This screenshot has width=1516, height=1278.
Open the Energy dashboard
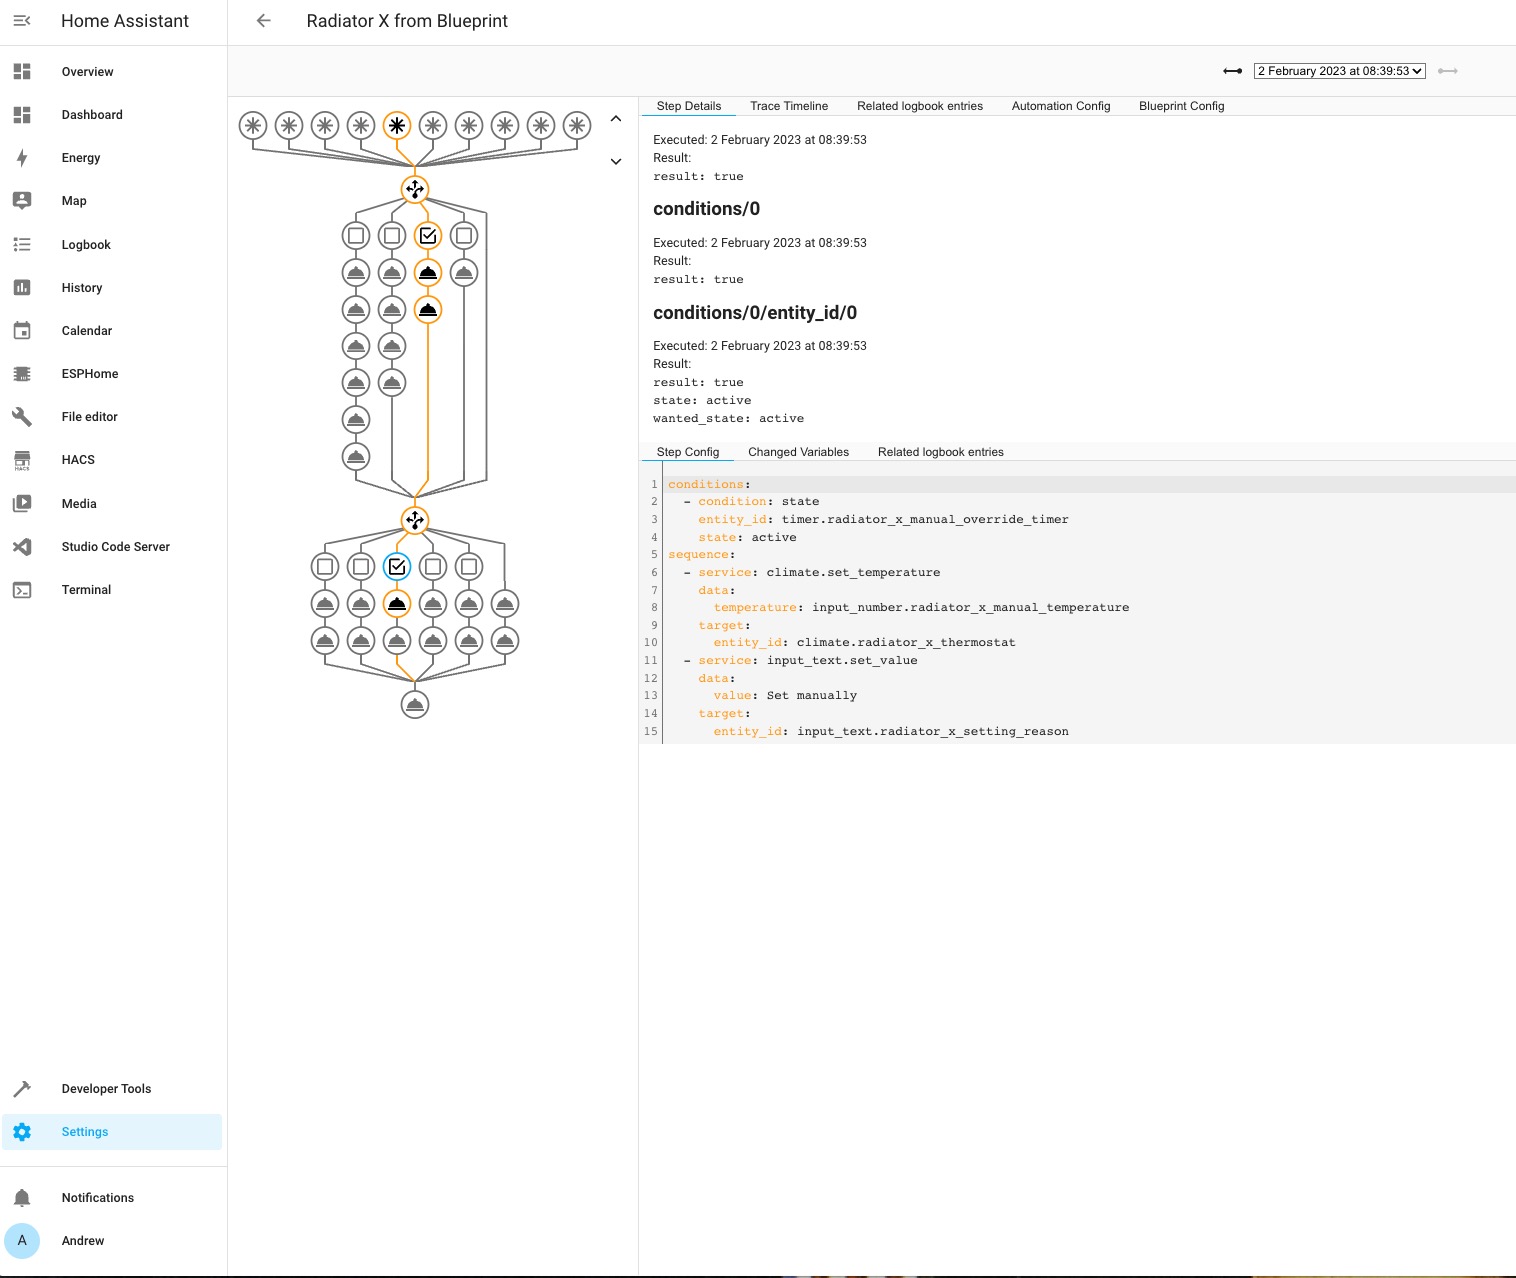(80, 157)
